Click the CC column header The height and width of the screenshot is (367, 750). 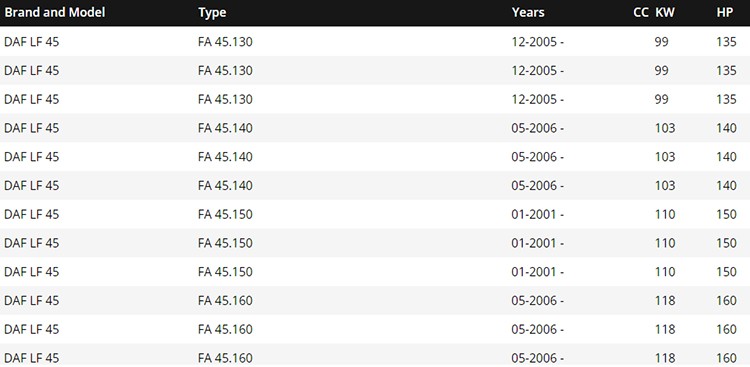click(x=641, y=12)
